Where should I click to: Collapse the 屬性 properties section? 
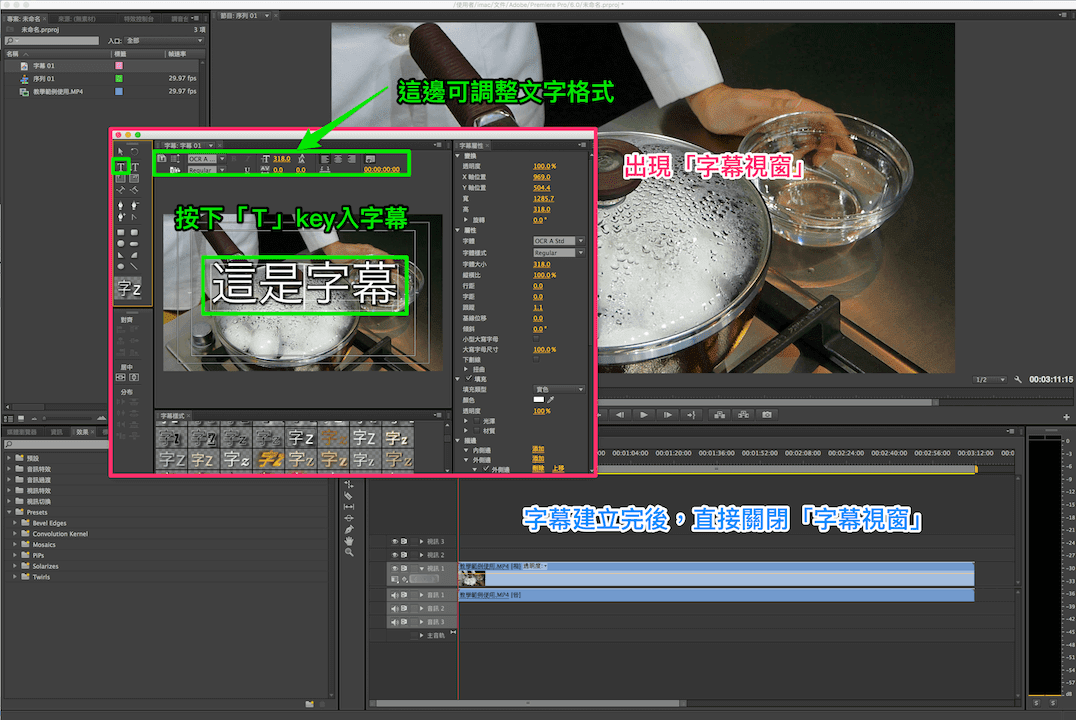(x=458, y=230)
